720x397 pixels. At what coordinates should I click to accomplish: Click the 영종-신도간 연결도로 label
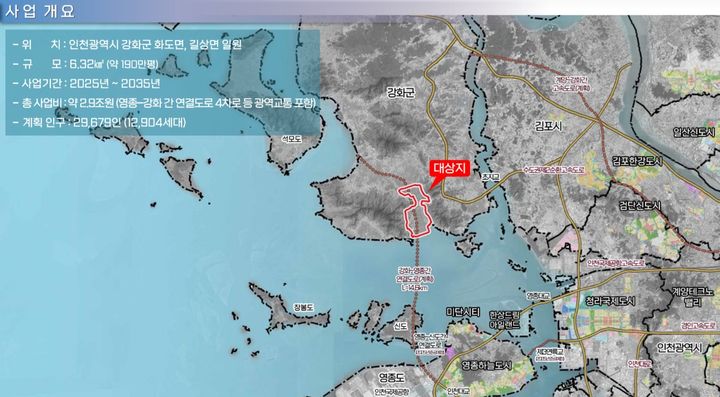[x=430, y=343]
